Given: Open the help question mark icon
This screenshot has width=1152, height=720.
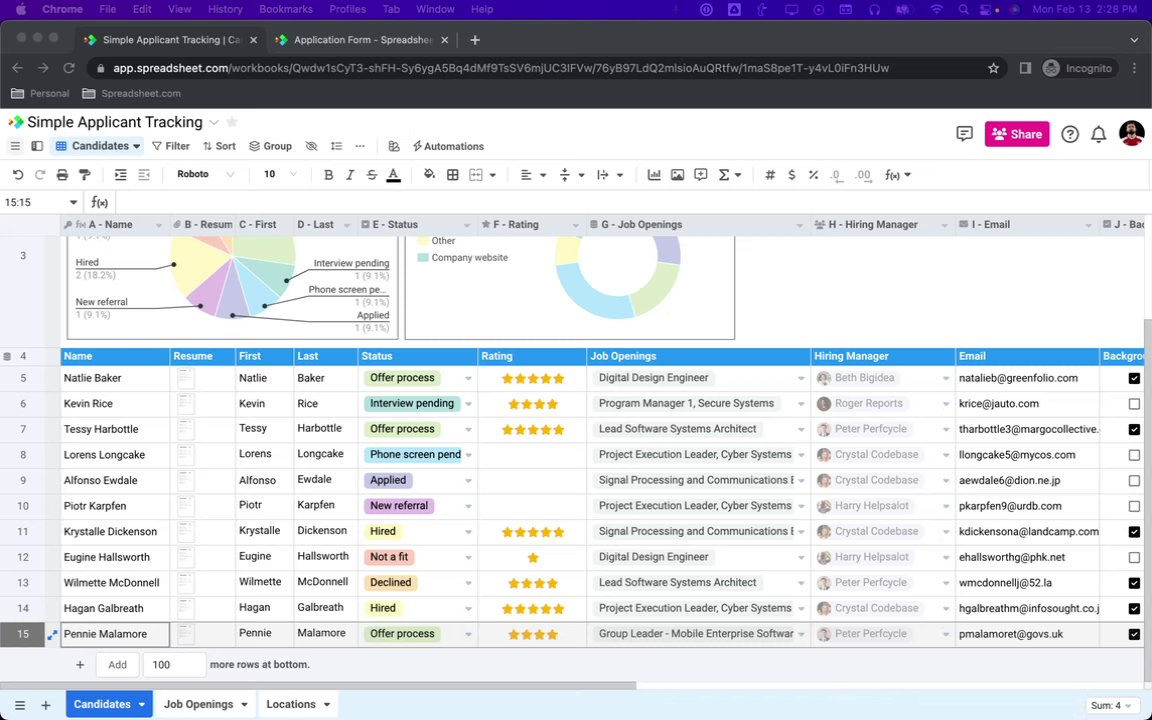Looking at the screenshot, I should [x=1070, y=134].
